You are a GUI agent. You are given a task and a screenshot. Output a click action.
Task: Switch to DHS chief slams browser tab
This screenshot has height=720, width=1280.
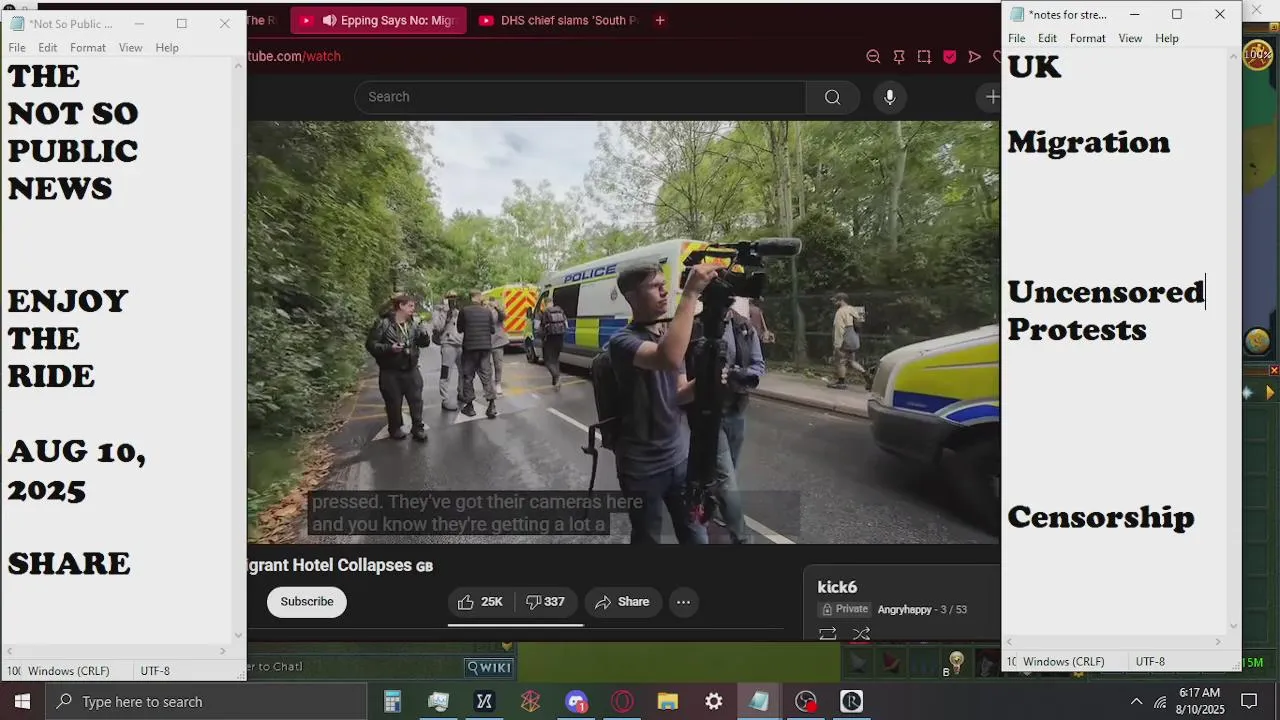pyautogui.click(x=558, y=20)
